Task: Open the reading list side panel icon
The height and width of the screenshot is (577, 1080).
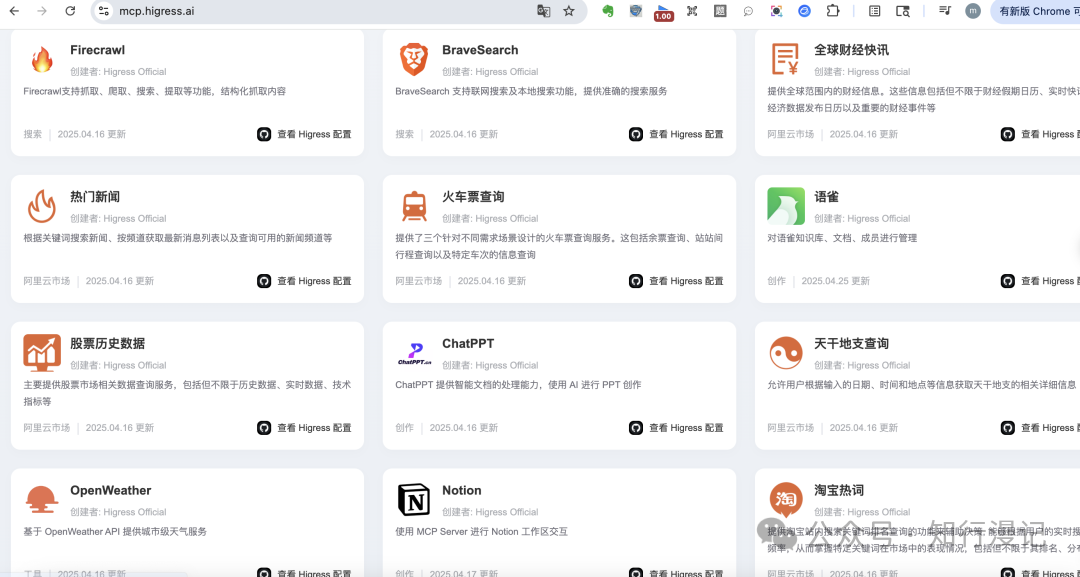Action: click(x=874, y=11)
